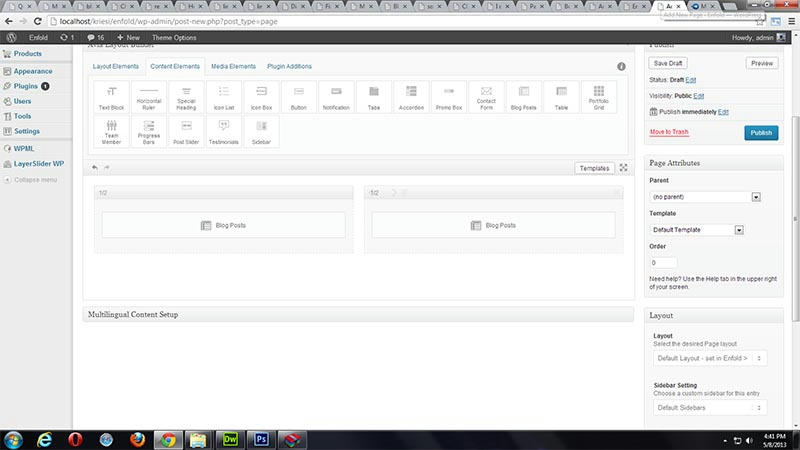This screenshot has height=450, width=800.
Task: Collapse the admin sidebar menu
Action: tap(31, 180)
